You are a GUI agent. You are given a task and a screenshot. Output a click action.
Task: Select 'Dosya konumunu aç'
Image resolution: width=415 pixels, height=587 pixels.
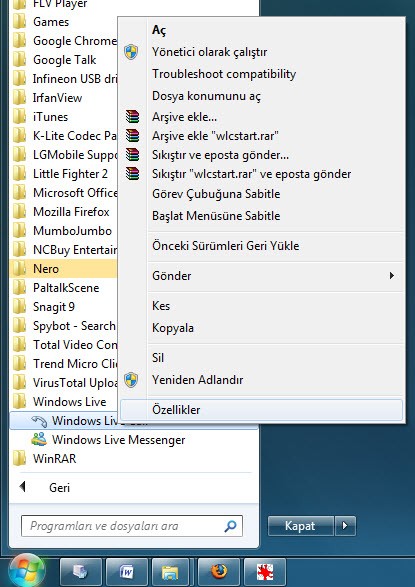click(x=262, y=96)
